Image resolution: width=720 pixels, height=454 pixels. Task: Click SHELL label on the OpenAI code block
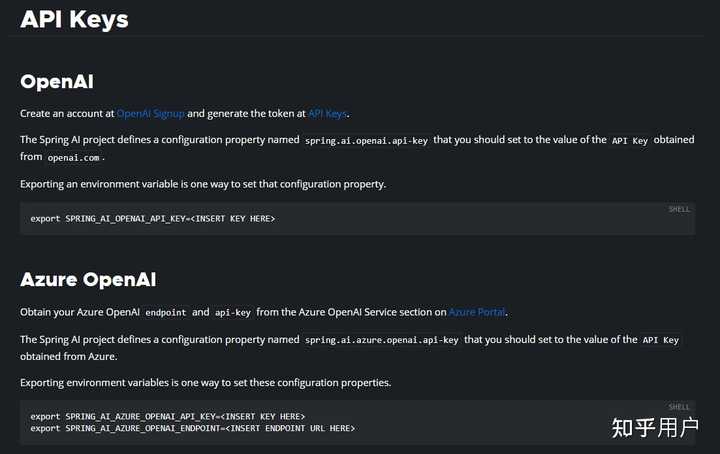(x=679, y=209)
